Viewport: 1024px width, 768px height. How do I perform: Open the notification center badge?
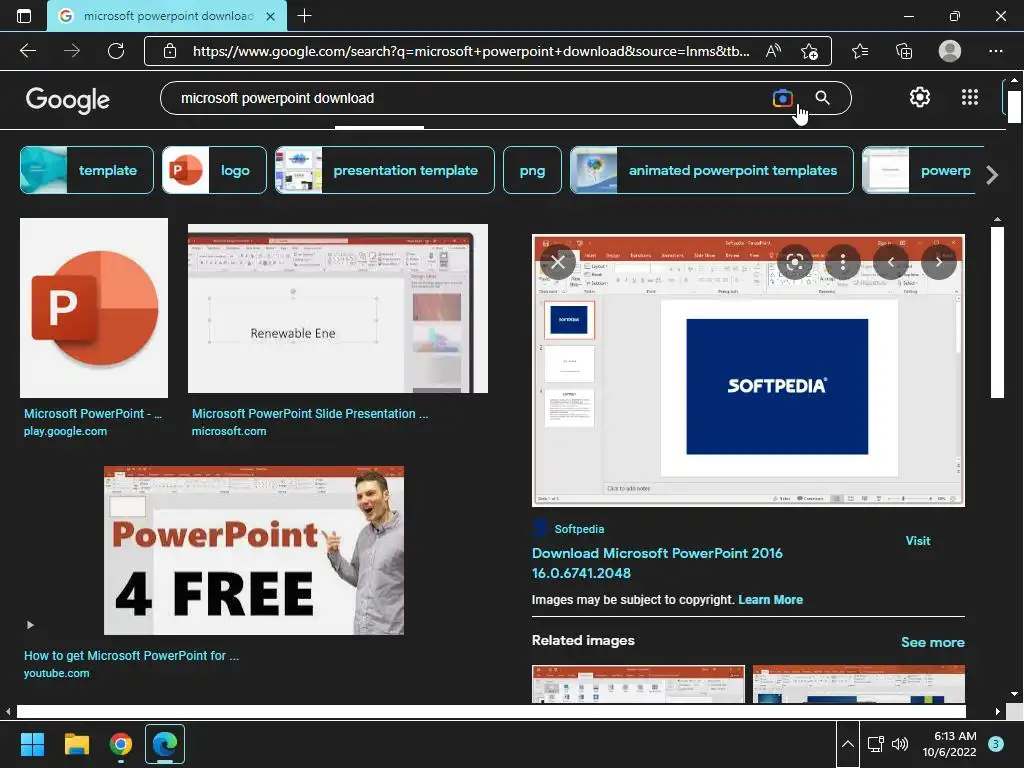pos(996,744)
